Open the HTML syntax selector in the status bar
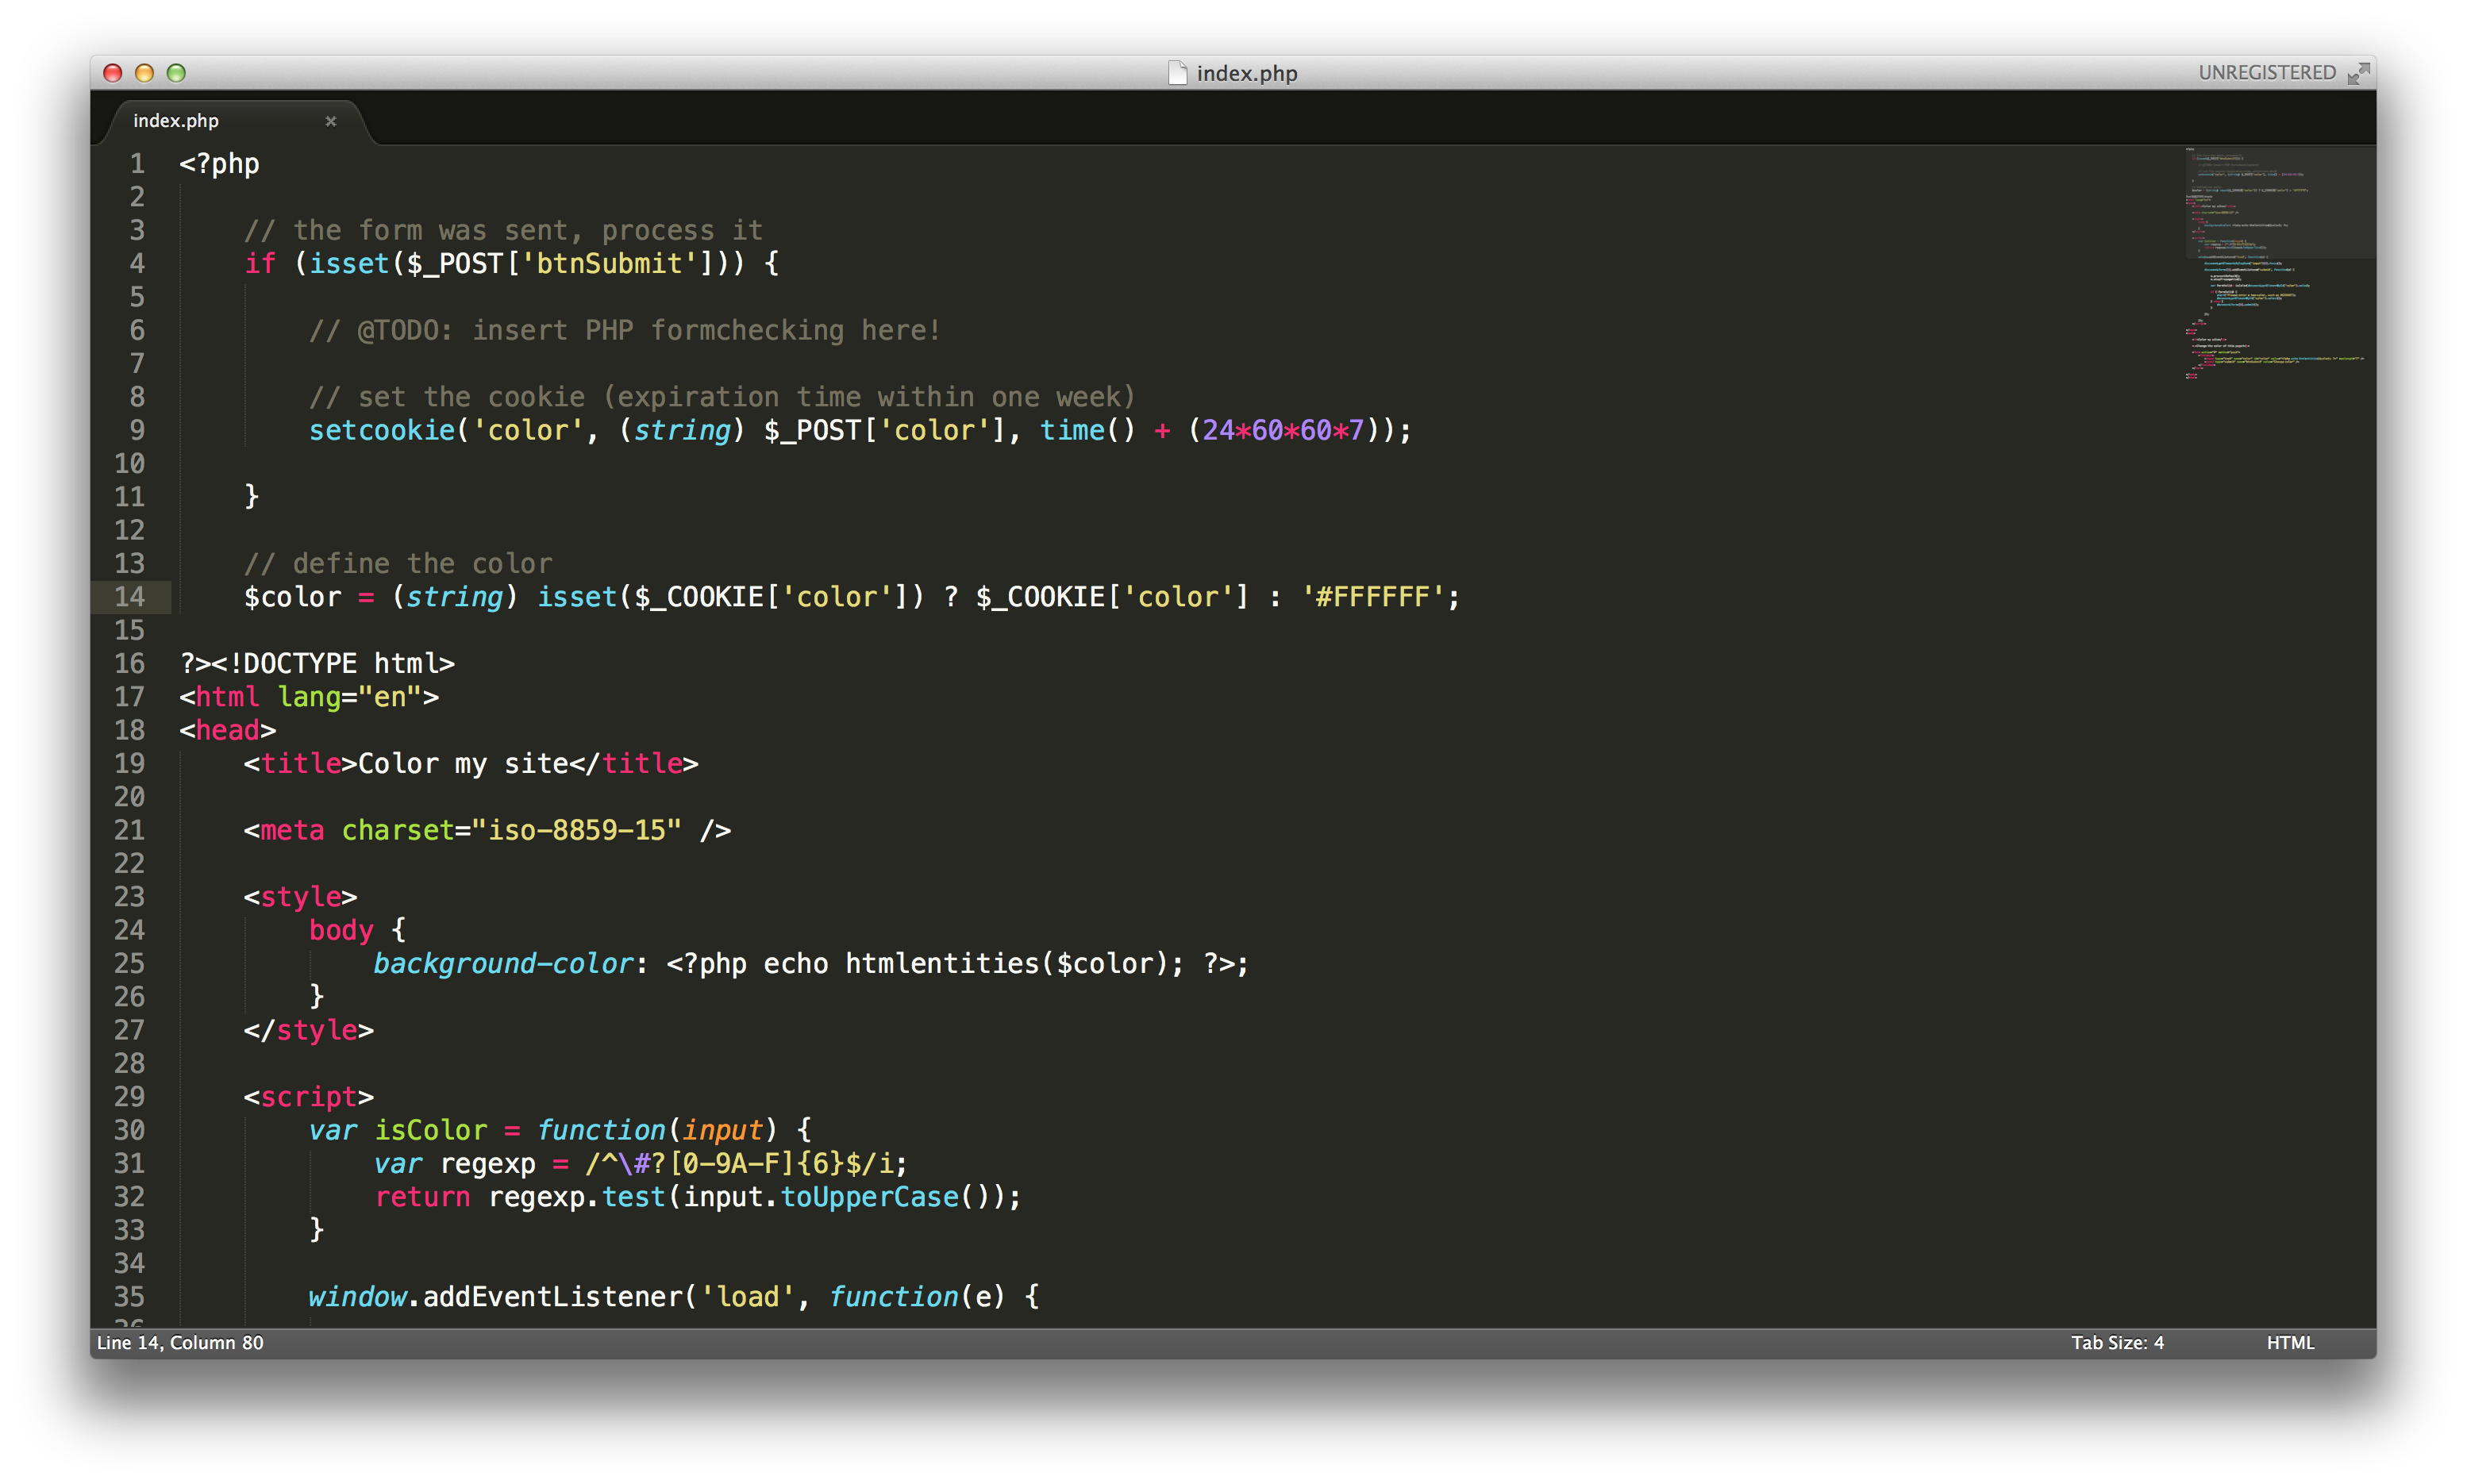Viewport: 2467px width, 1484px height. click(2289, 1342)
